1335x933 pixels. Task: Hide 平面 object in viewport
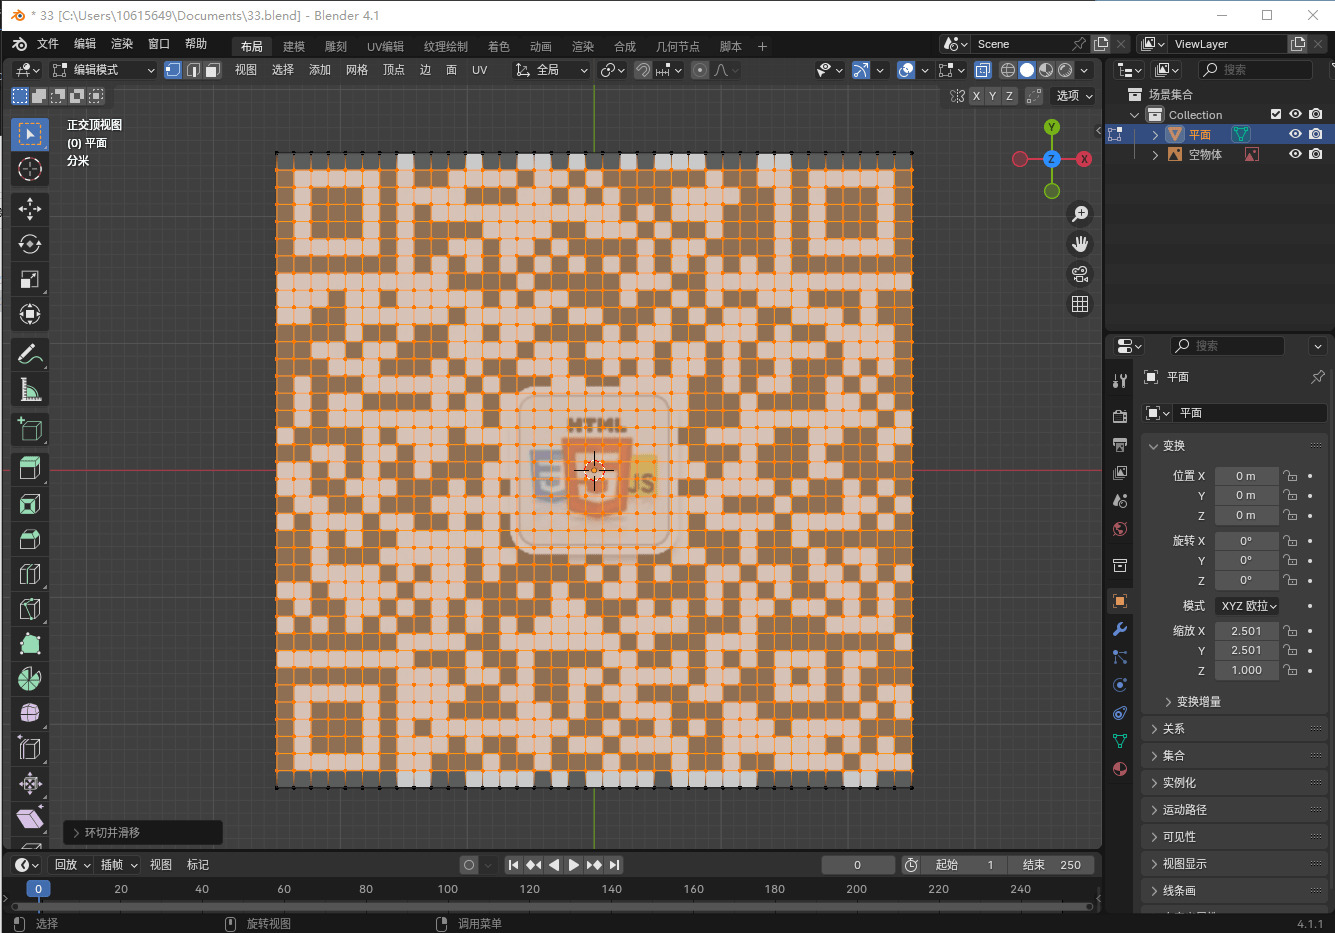(x=1295, y=134)
